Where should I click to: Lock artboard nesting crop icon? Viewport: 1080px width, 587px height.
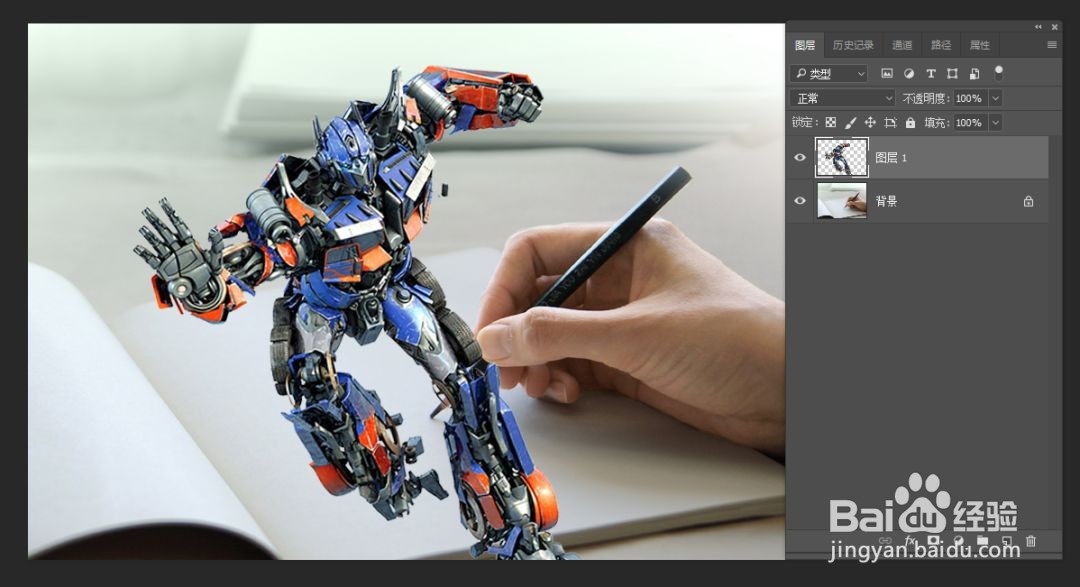coord(891,123)
